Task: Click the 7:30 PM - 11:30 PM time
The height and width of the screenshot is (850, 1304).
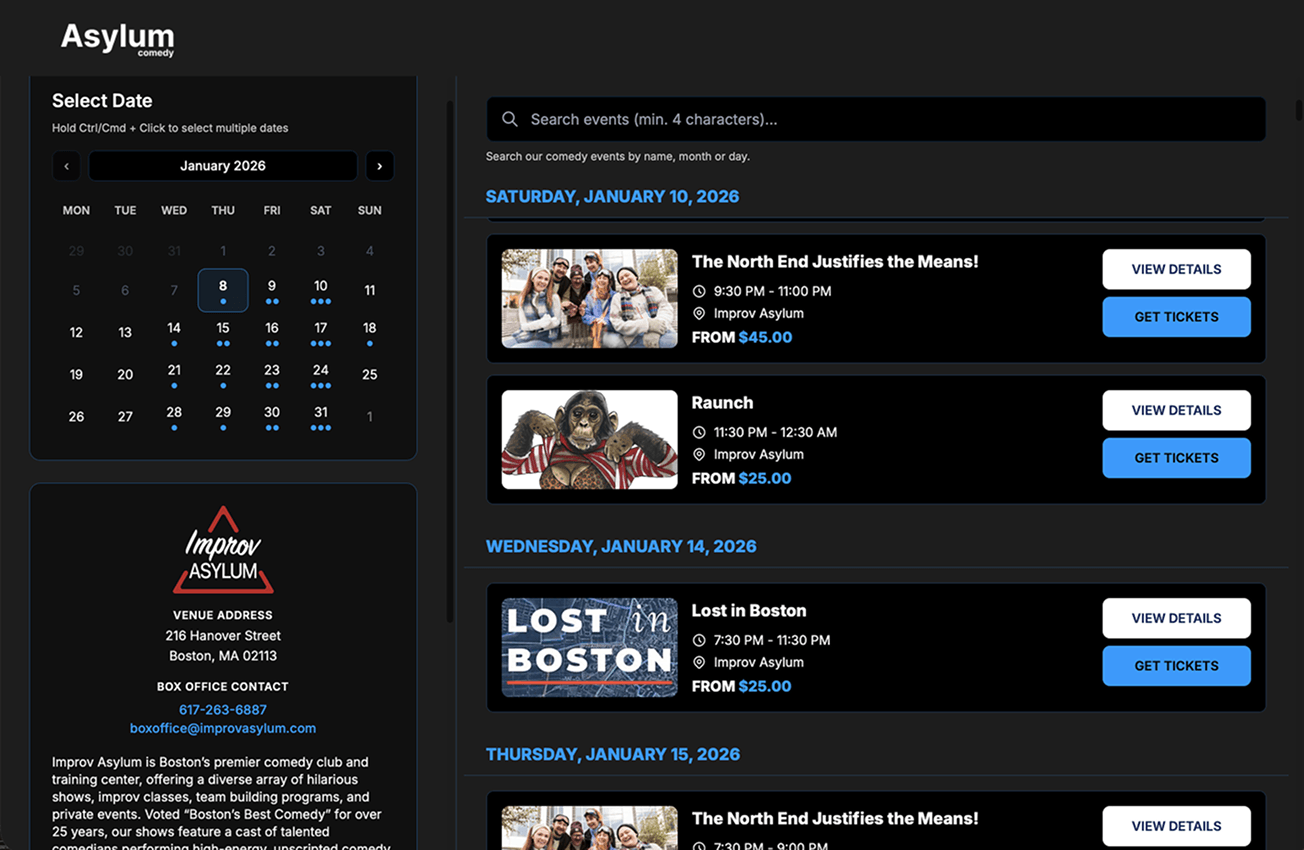Action: click(772, 640)
